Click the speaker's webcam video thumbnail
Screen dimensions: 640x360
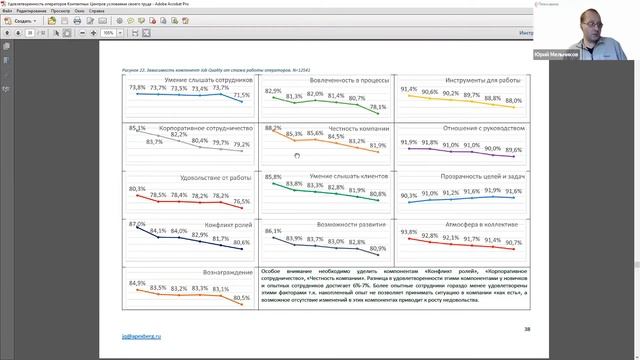586,30
